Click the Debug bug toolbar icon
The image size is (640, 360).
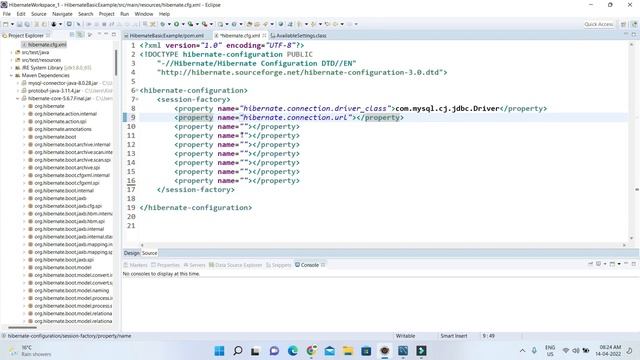click(163, 24)
